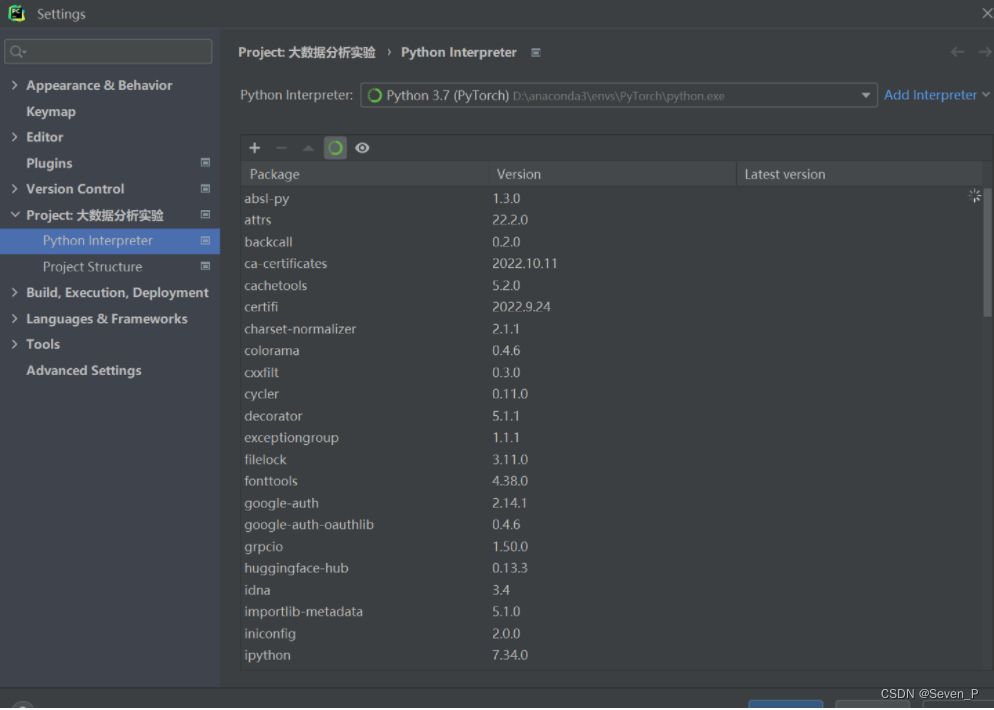994x710 pixels.
Task: Click project-settings icon next to Project: 大数据分析实验 in sidebar
Action: (205, 214)
